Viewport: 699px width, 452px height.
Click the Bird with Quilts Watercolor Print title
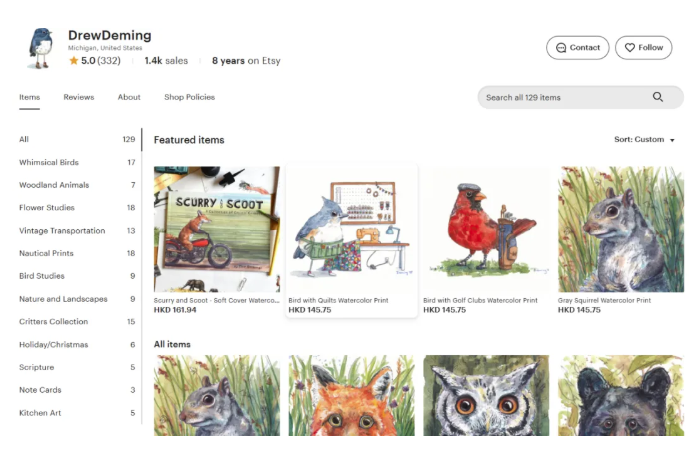click(x=338, y=300)
